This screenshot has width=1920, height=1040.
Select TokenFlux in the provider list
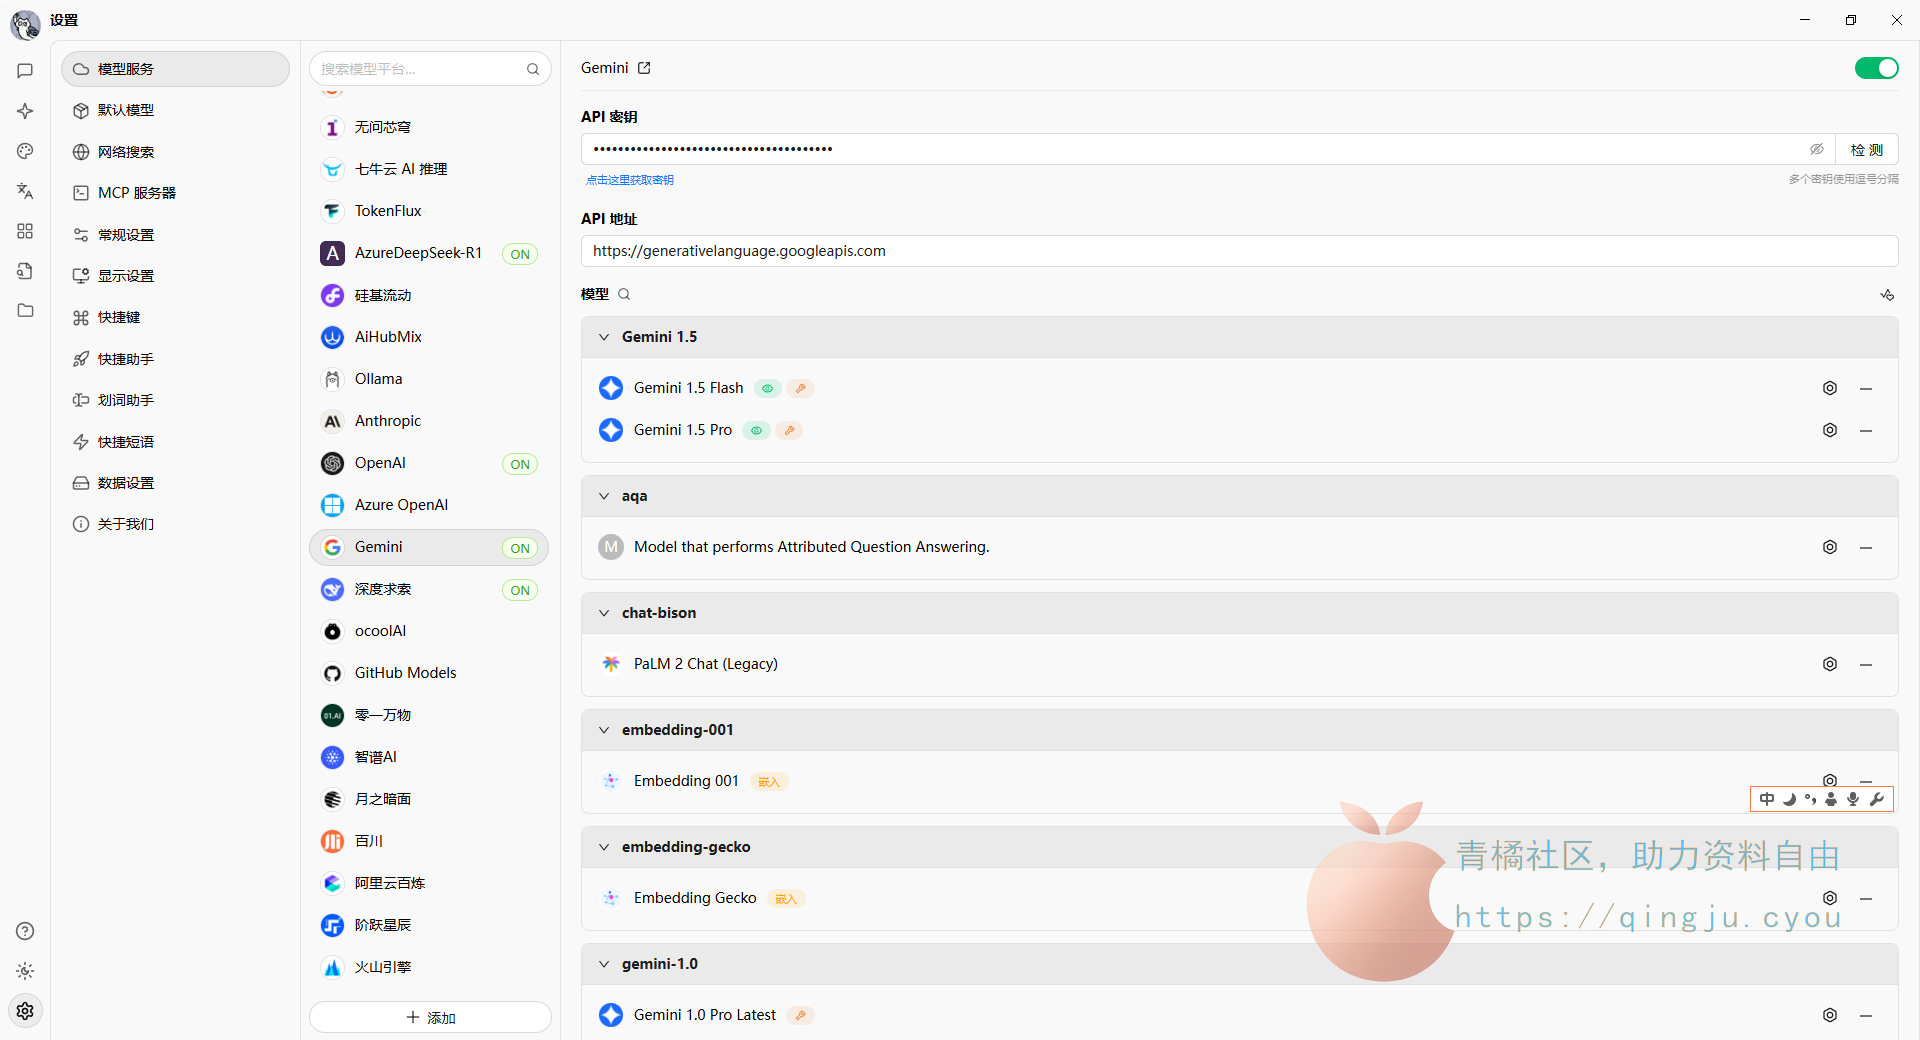pyautogui.click(x=429, y=211)
